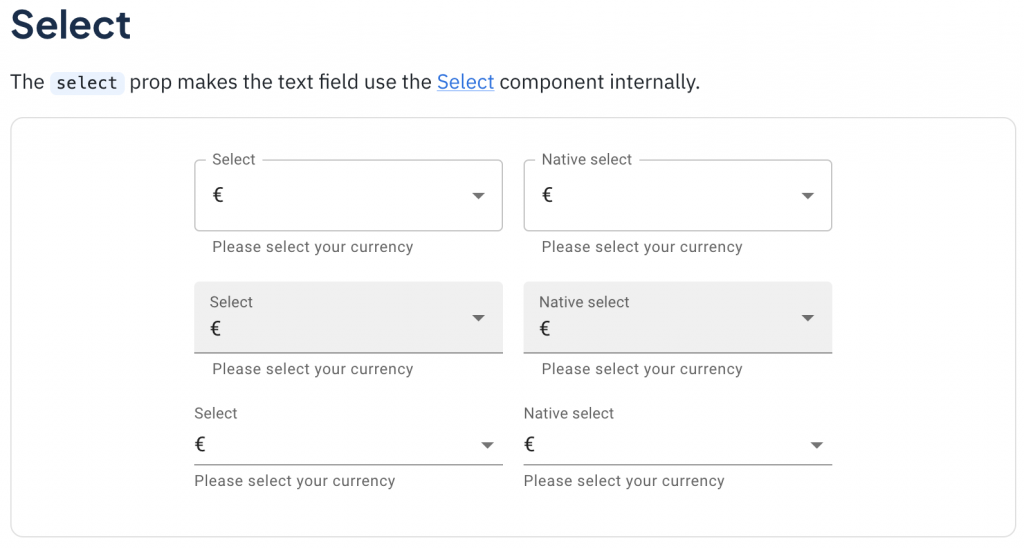Click the helper text under the outlined Native select
Viewport: 1024px width, 549px height.
641,247
